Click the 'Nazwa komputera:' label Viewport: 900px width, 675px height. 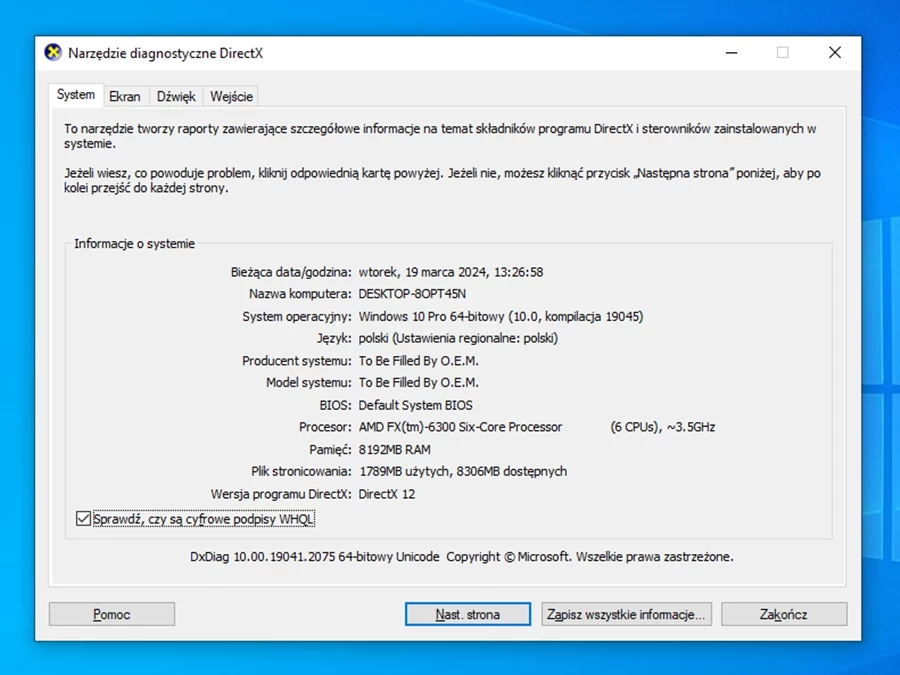point(300,294)
